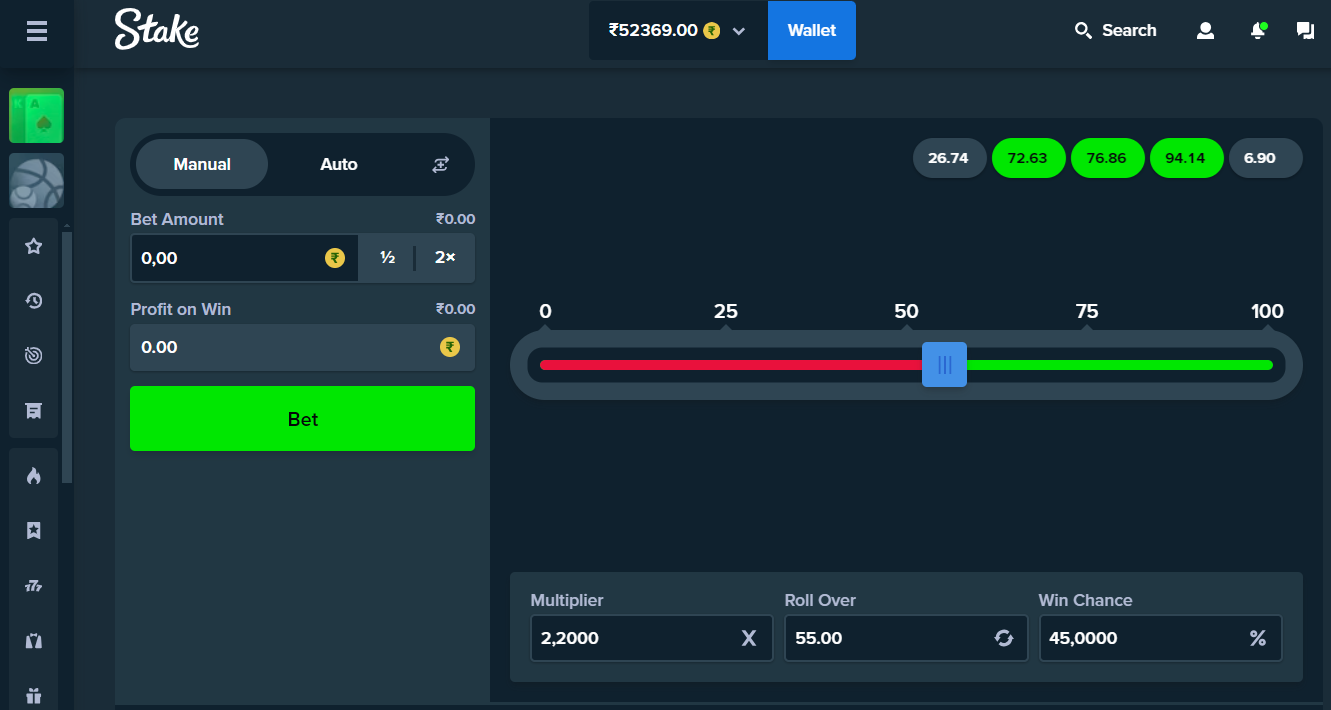This screenshot has height=710, width=1331.
Task: Open the Favourites star icon in sidebar
Action: pos(35,245)
